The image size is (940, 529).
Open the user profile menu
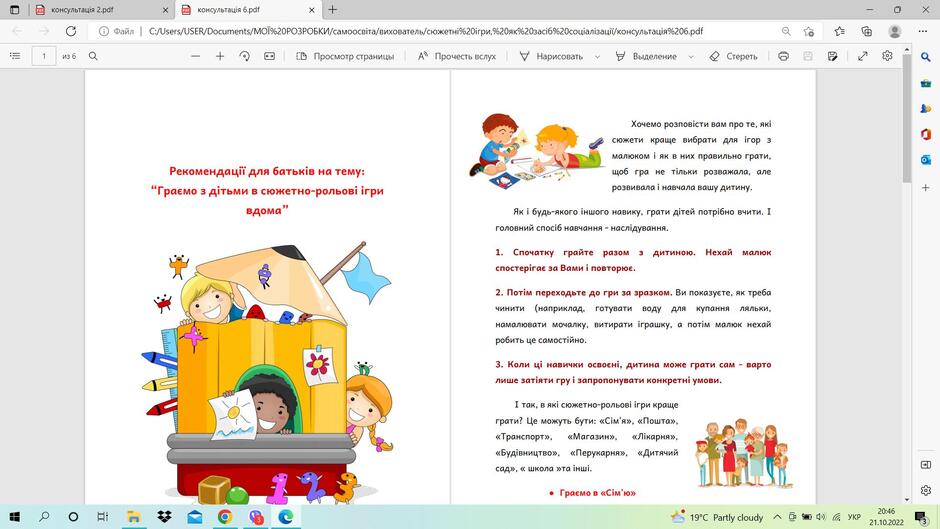pos(894,31)
